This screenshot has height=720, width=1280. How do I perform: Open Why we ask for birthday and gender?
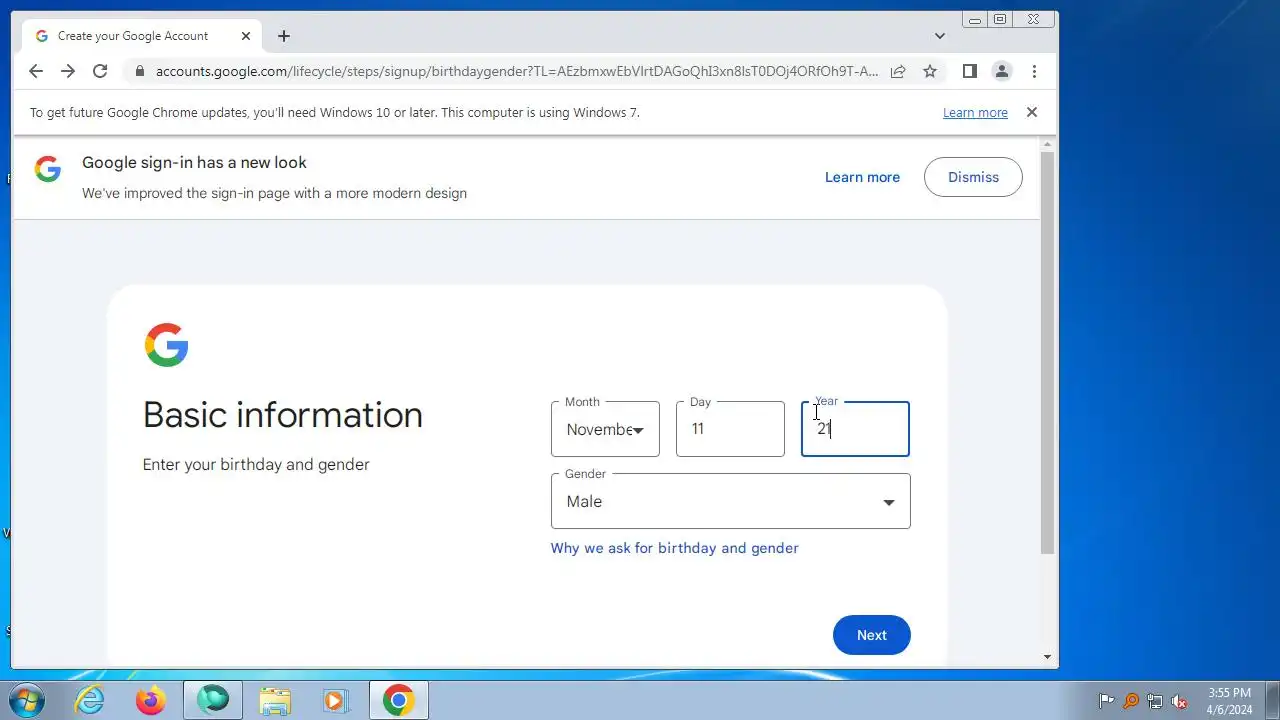(674, 548)
